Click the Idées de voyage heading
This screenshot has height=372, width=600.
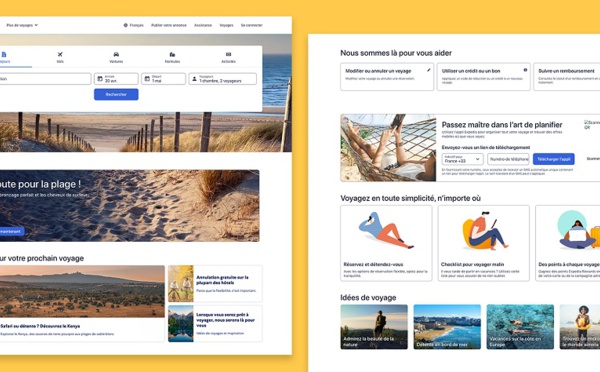tap(368, 298)
